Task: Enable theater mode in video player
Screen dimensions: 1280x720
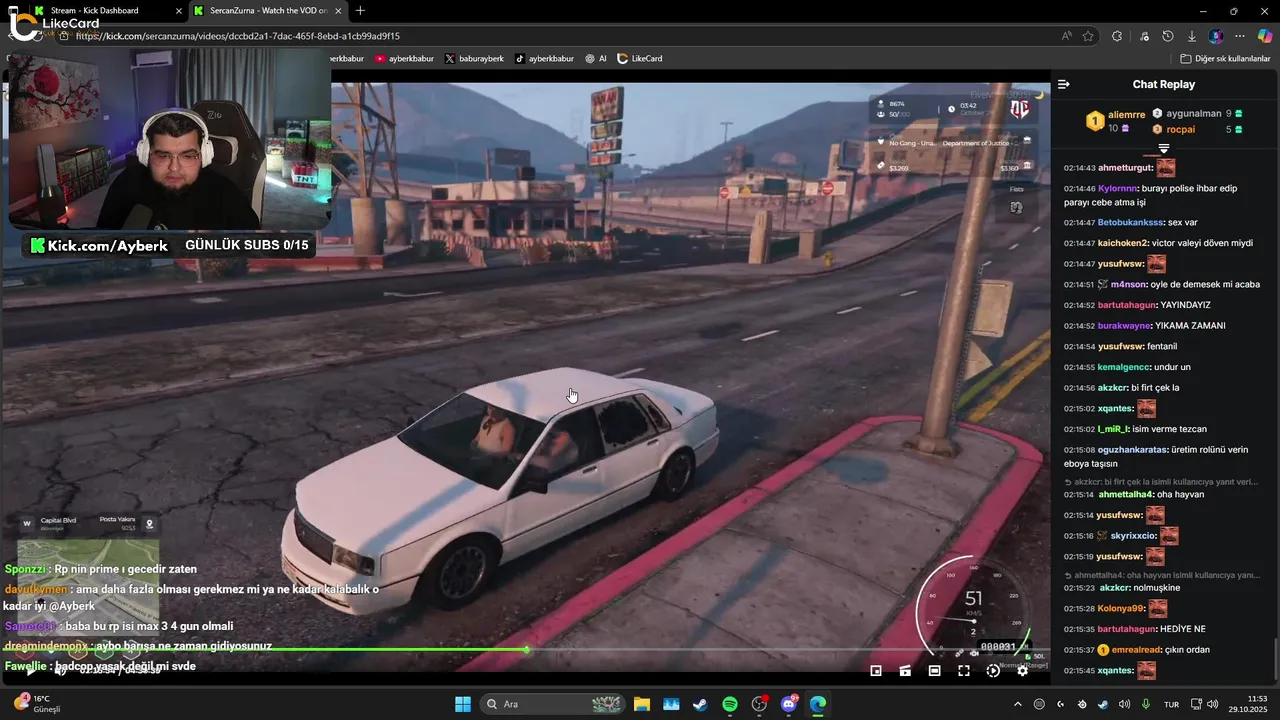Action: click(934, 671)
